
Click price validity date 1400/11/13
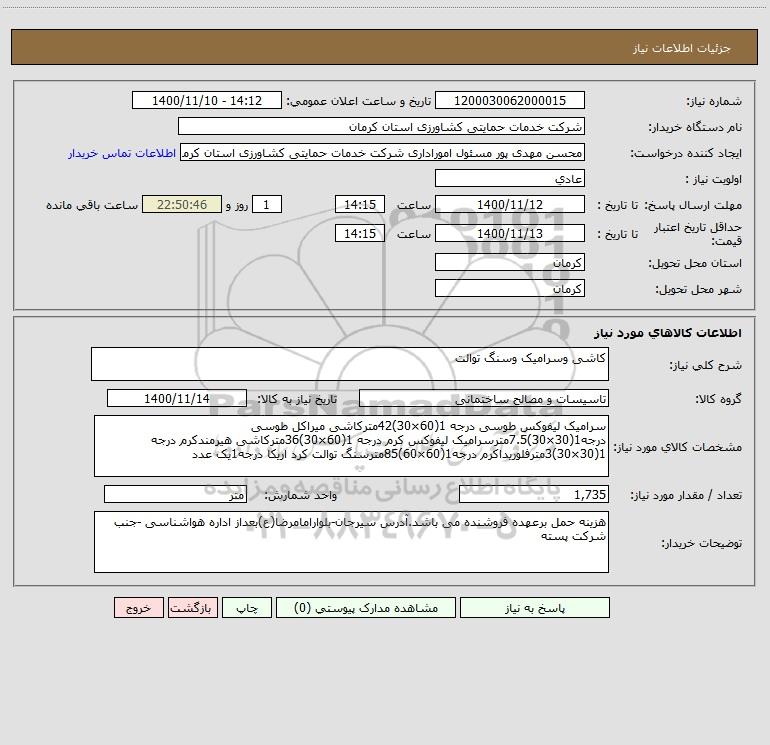tap(510, 233)
